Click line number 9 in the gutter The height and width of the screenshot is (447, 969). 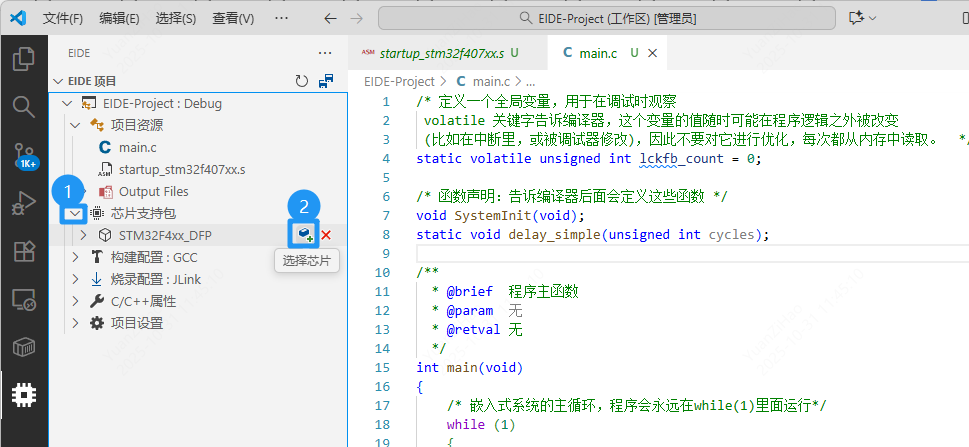(386, 253)
